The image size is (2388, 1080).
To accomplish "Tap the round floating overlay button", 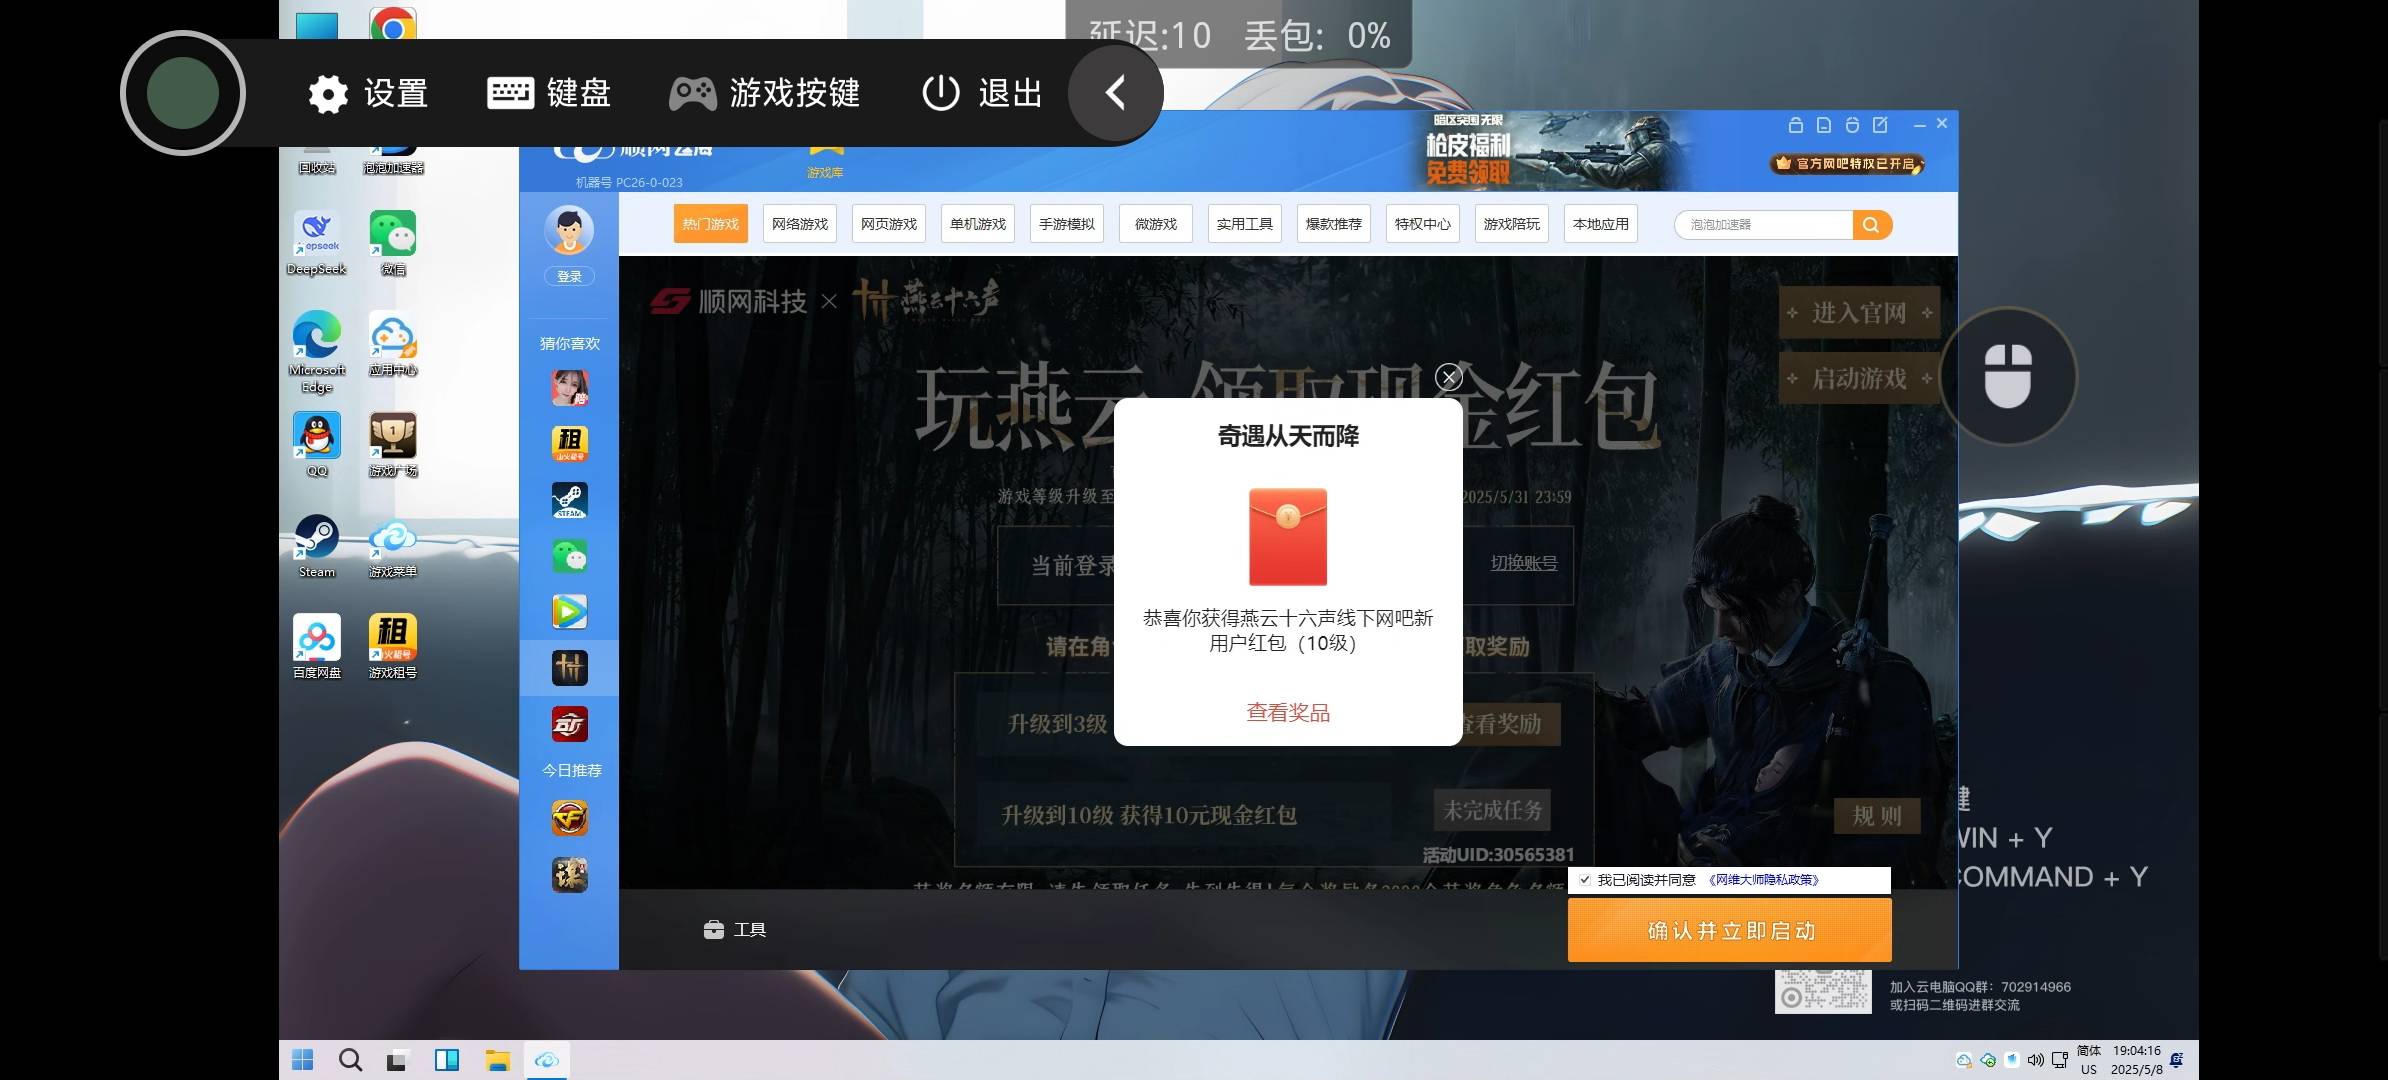I will pyautogui.click(x=183, y=93).
